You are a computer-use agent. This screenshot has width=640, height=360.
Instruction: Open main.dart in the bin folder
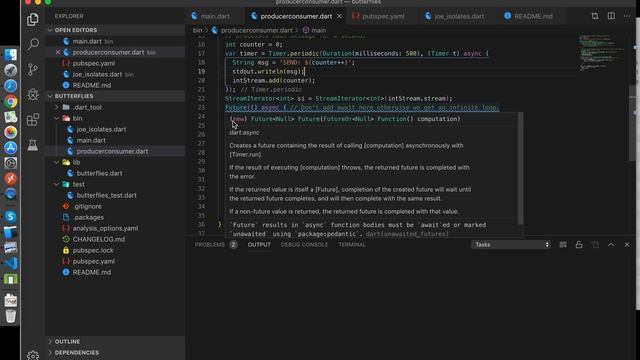click(91, 140)
